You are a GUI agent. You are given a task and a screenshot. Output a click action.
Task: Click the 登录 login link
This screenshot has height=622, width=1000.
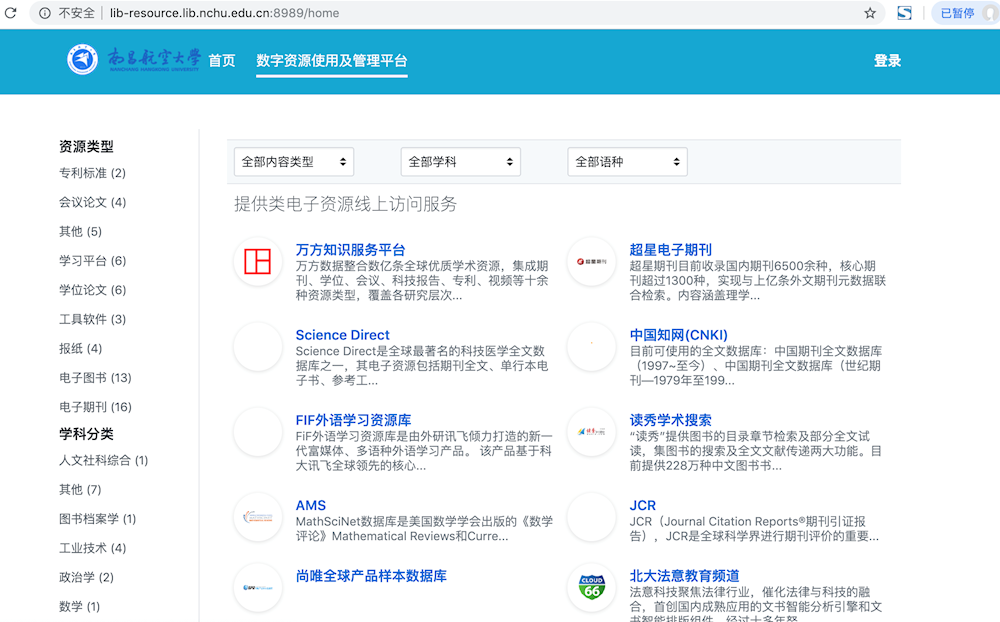[887, 61]
